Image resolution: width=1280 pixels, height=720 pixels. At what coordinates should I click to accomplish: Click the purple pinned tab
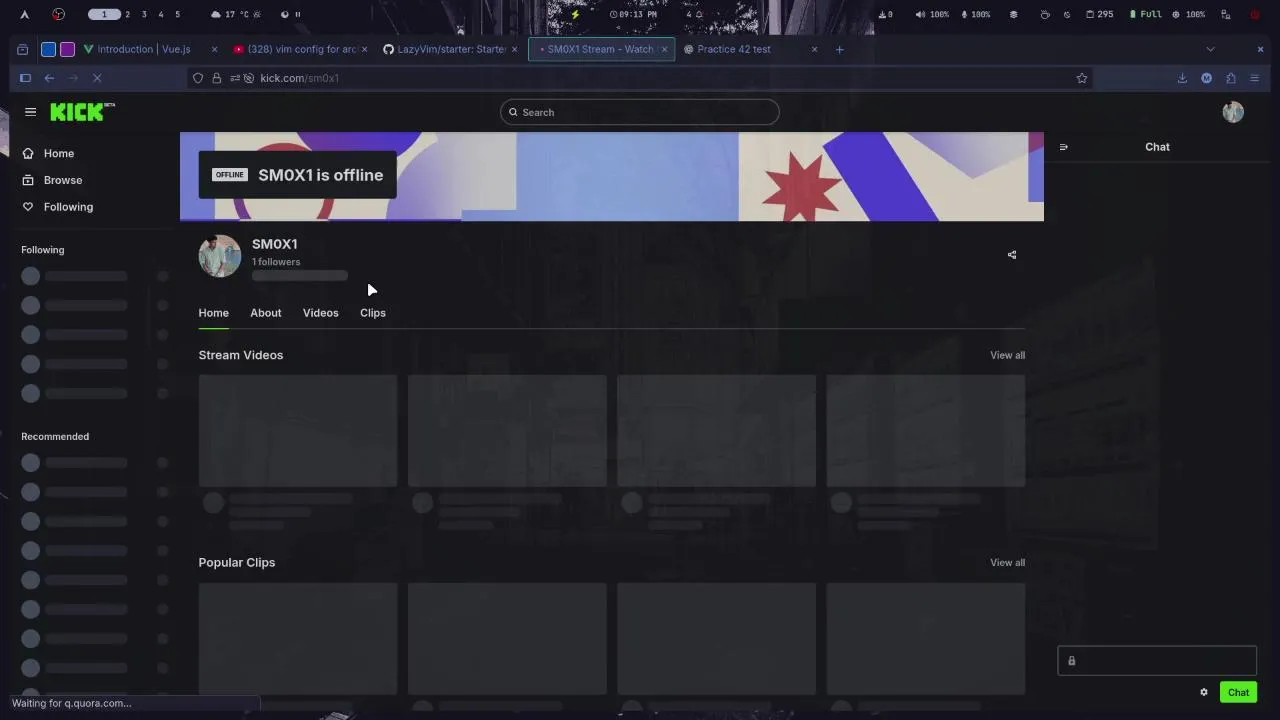click(67, 49)
